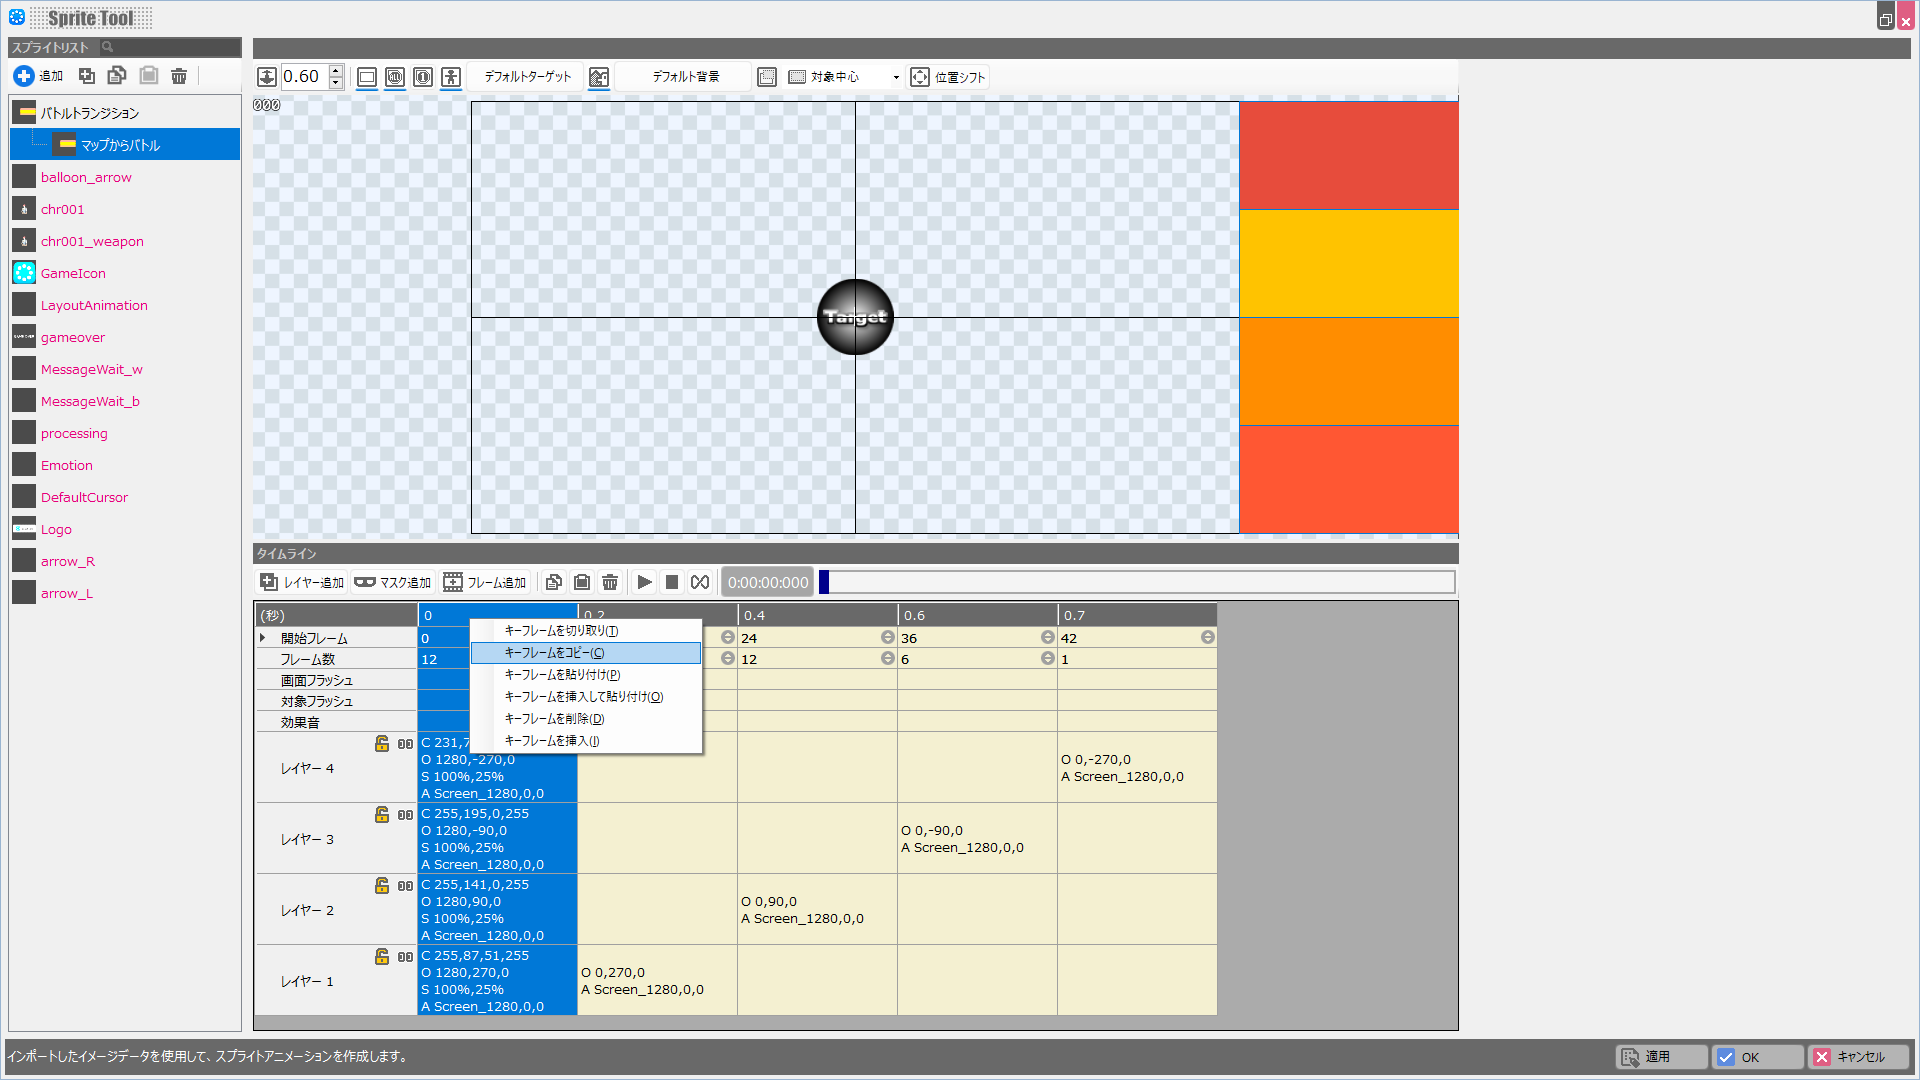Toggle lock icon on レイヤー 4
Viewport: 1920px width, 1080px height.
382,743
